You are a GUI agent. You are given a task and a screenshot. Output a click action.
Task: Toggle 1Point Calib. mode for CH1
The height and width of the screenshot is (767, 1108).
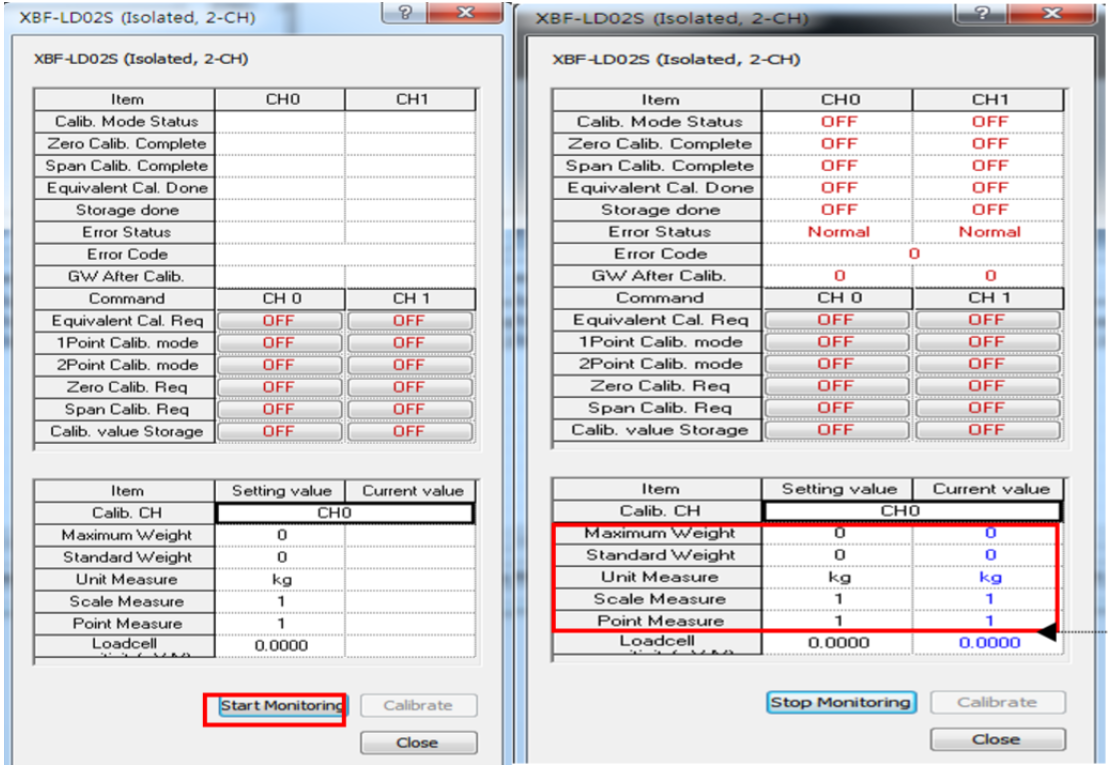(x=410, y=342)
